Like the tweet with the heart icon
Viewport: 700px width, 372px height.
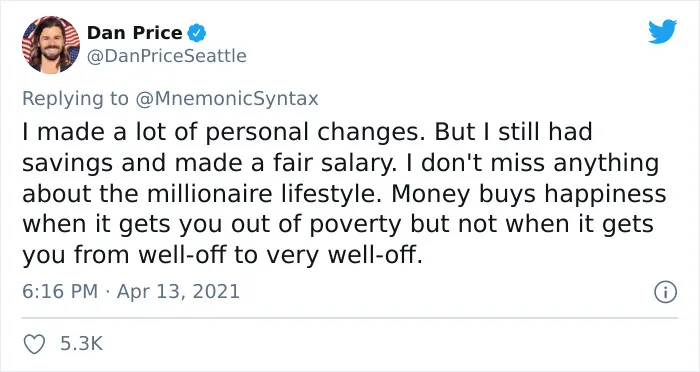click(34, 344)
